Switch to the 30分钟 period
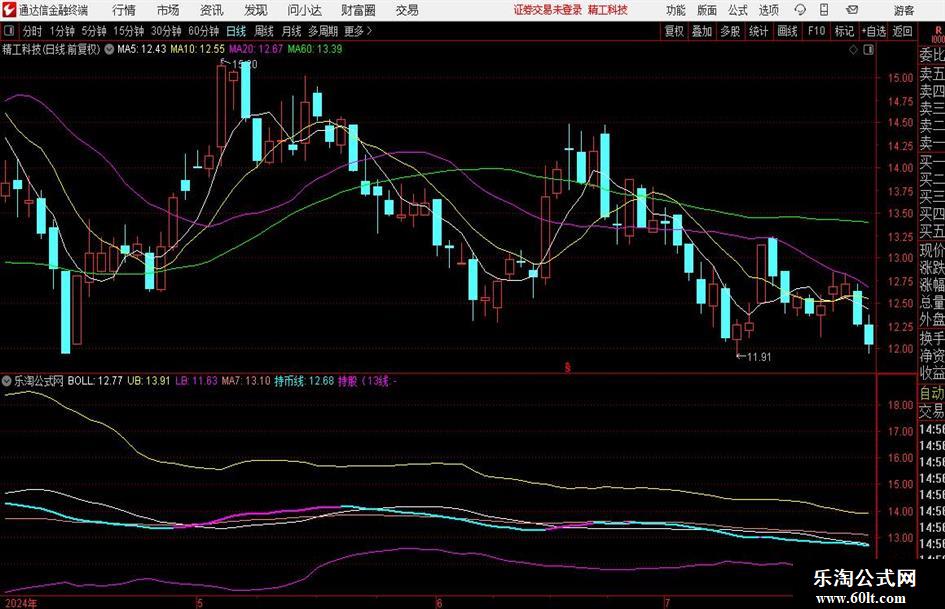Screen dimensions: 945x609 pos(166,31)
